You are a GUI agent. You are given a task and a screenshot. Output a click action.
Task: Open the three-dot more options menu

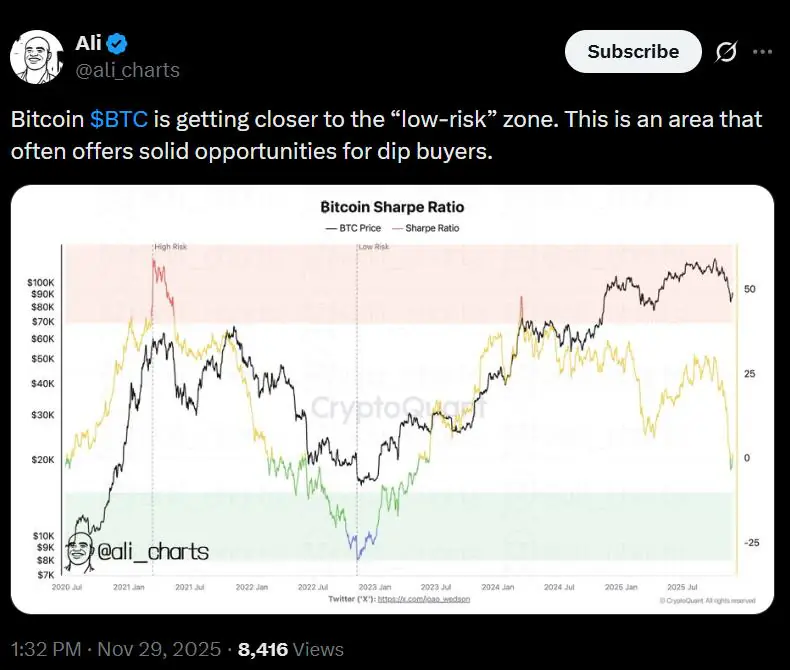(x=762, y=52)
